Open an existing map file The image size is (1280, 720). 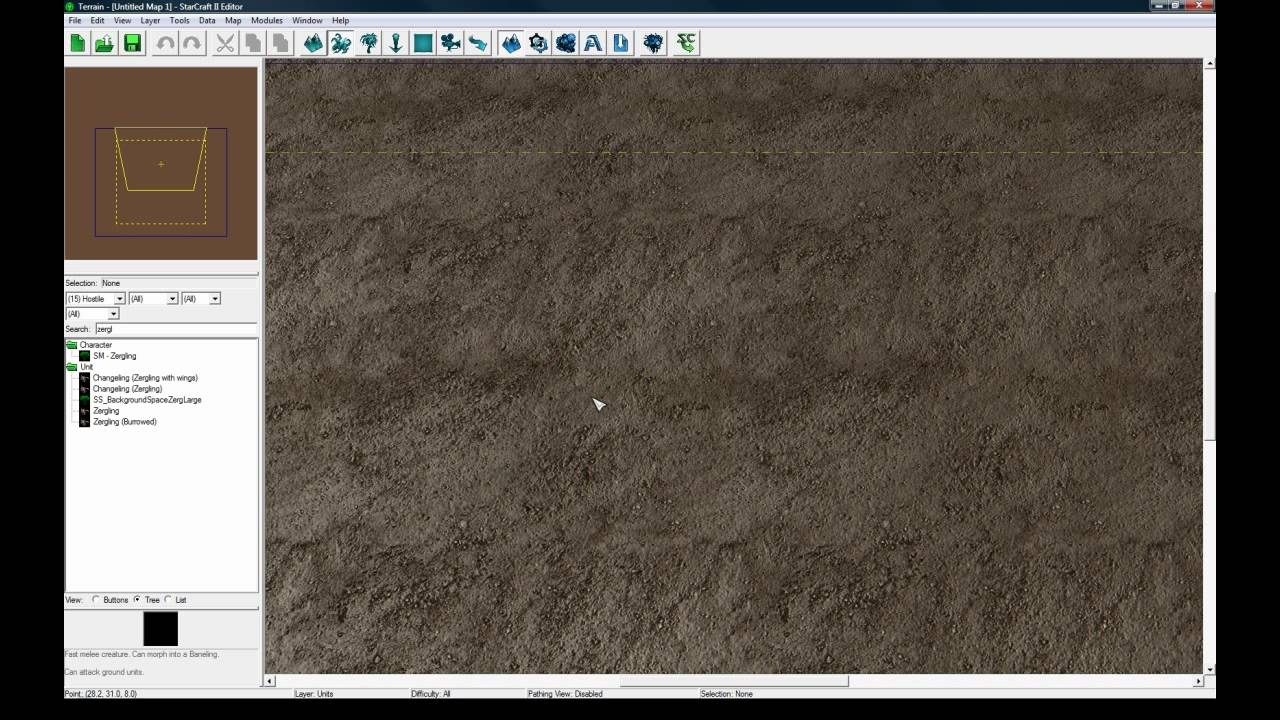coord(105,43)
